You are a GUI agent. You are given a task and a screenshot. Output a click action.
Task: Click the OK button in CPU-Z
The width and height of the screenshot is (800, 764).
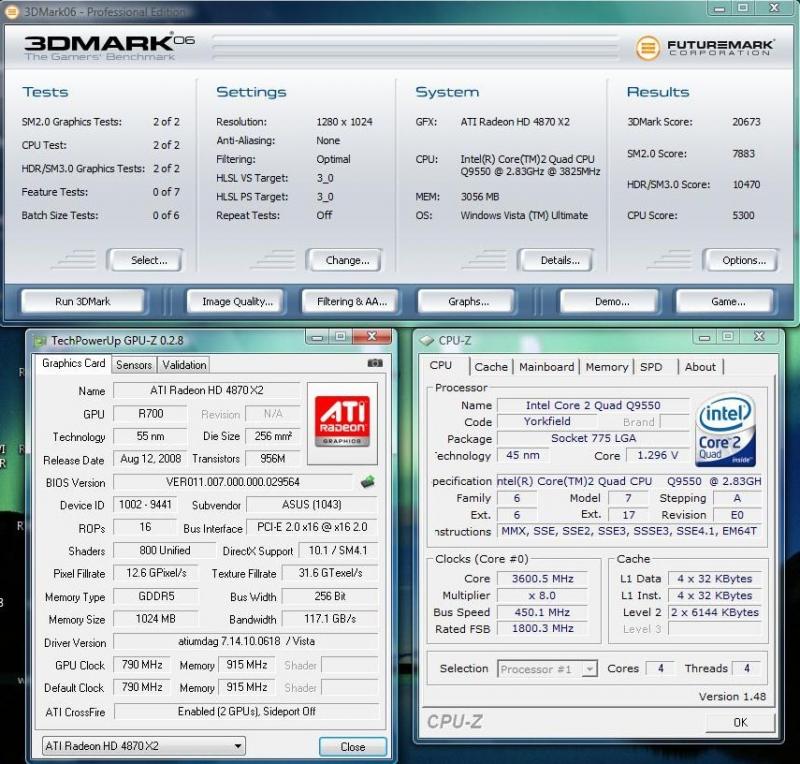[x=740, y=722]
